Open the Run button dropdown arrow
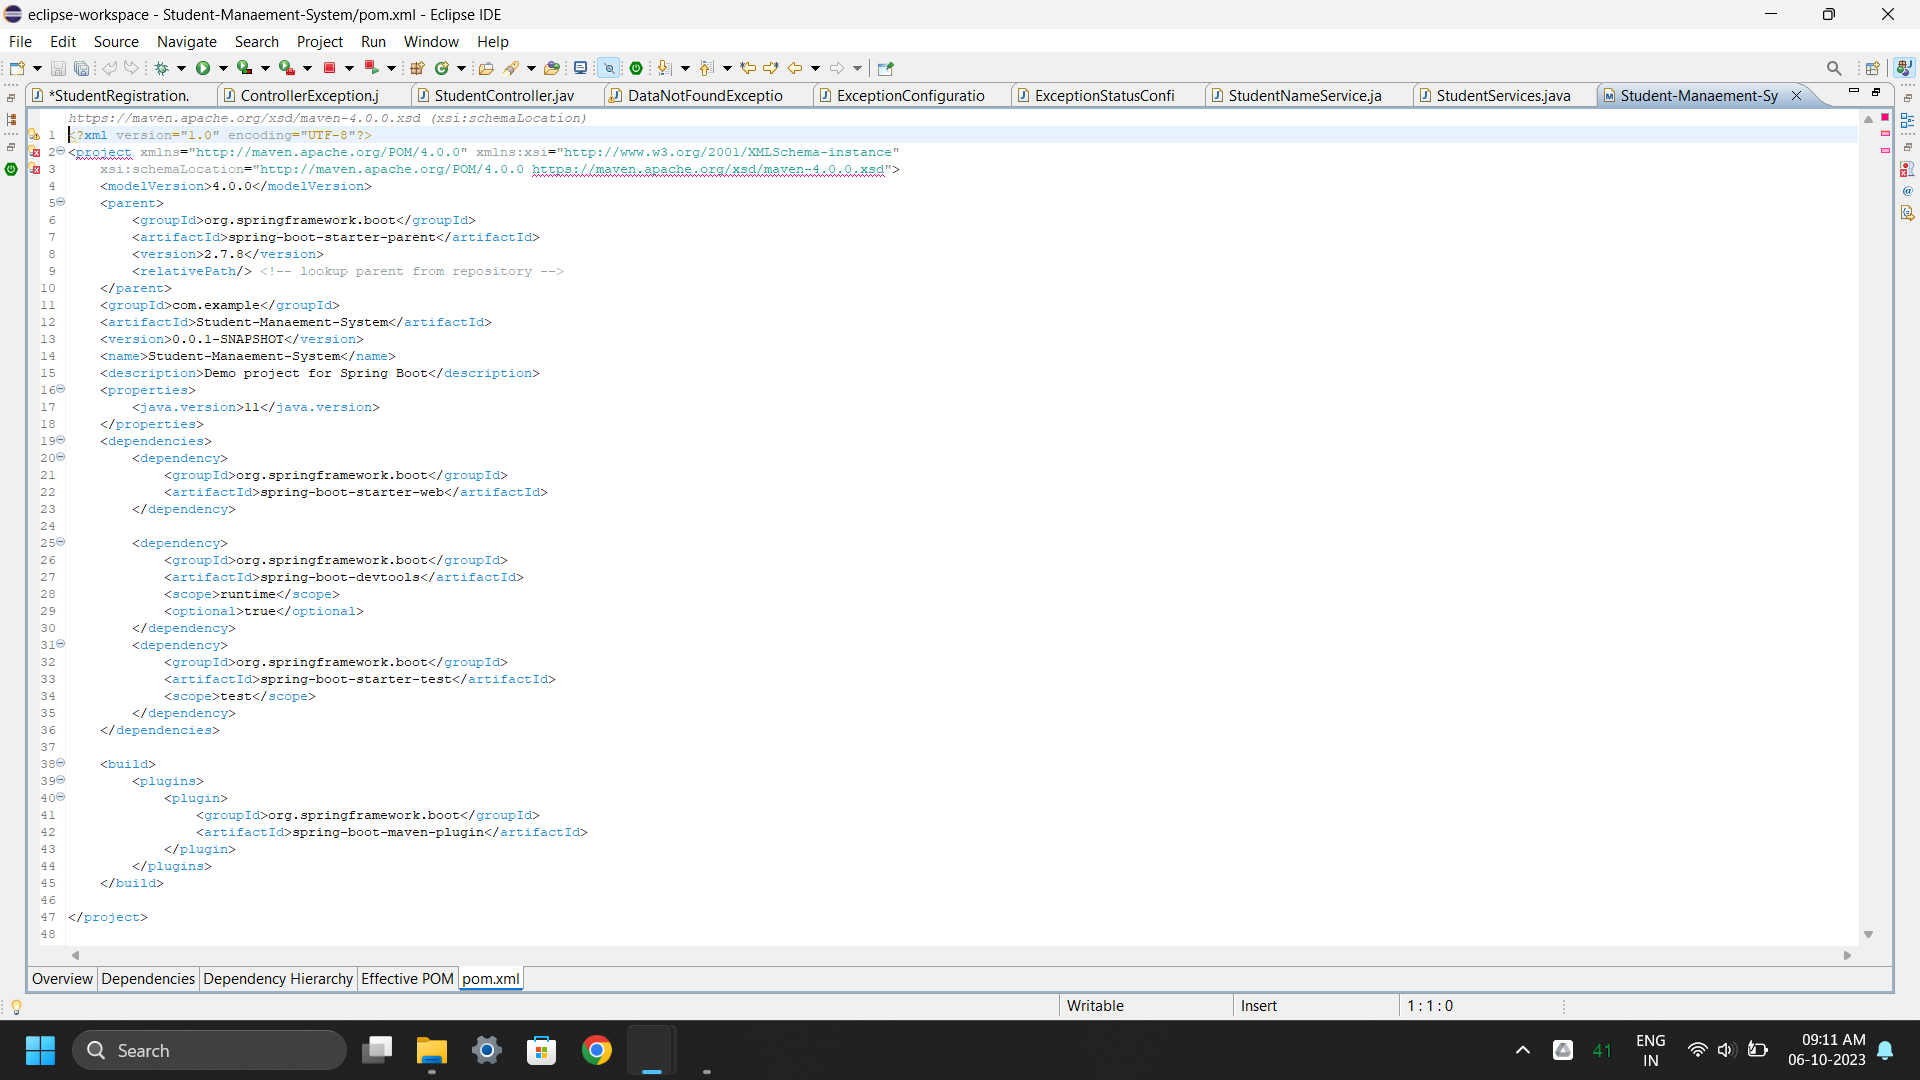The image size is (1920, 1080). click(x=223, y=68)
